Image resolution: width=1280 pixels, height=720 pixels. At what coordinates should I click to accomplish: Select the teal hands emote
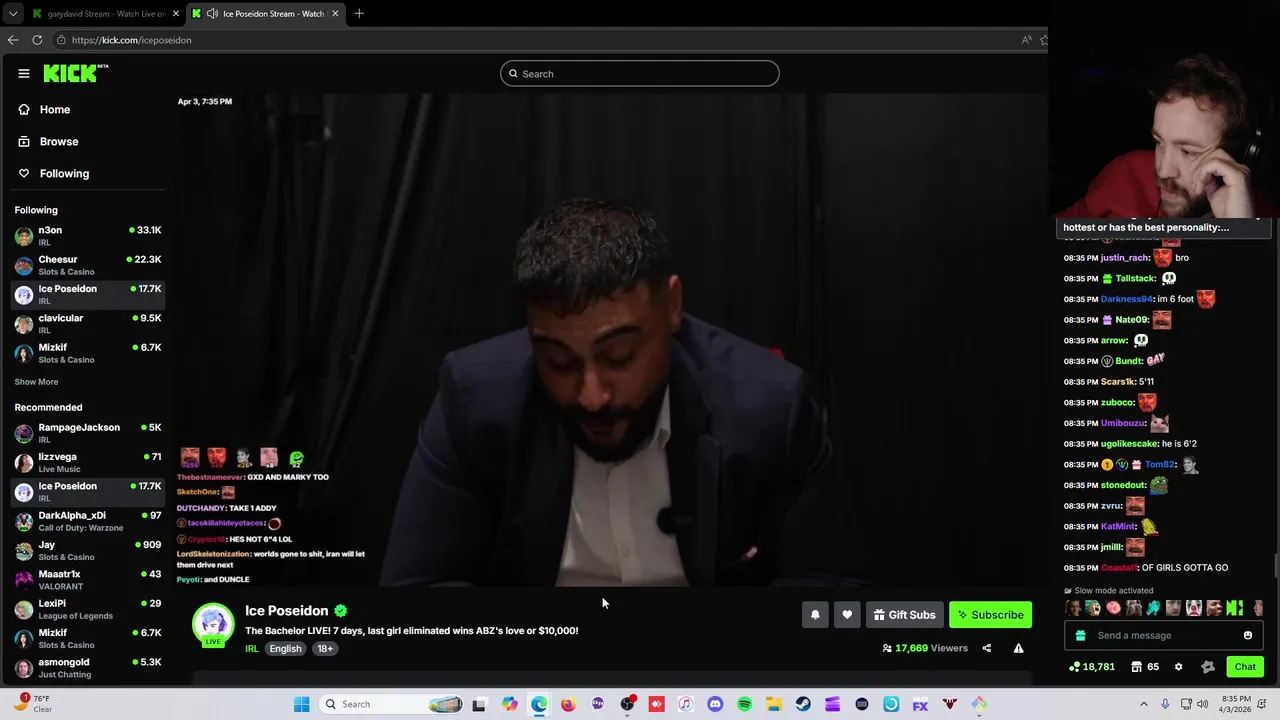click(1153, 608)
